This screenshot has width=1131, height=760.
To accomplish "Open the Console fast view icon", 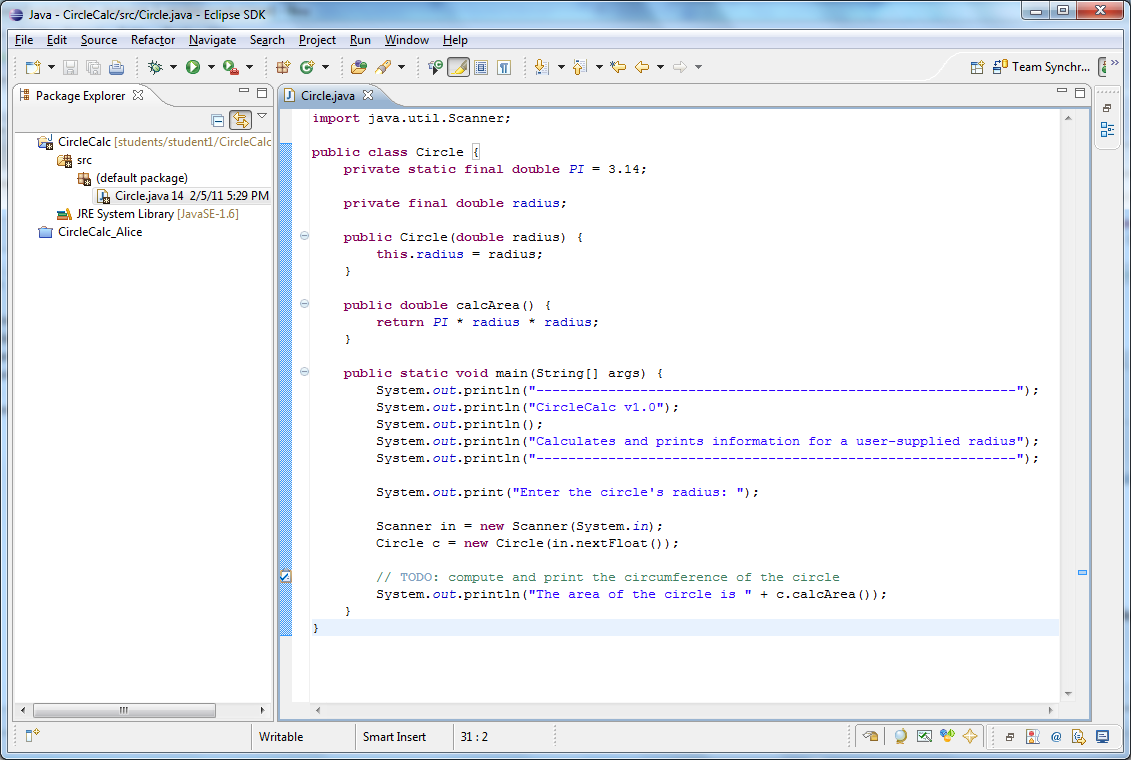I will pos(1102,737).
